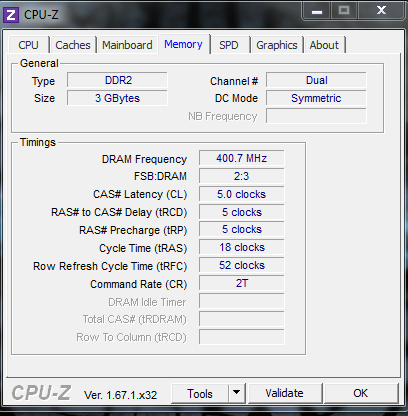Image resolution: width=408 pixels, height=416 pixels.
Task: Click the empty Row To Column field
Action: tap(242, 337)
